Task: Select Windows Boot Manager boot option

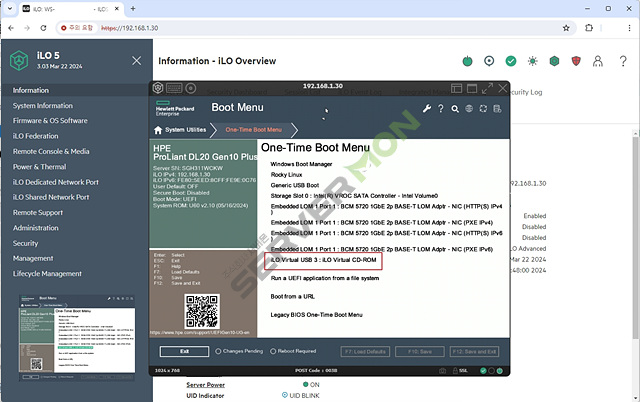Action: [301, 164]
